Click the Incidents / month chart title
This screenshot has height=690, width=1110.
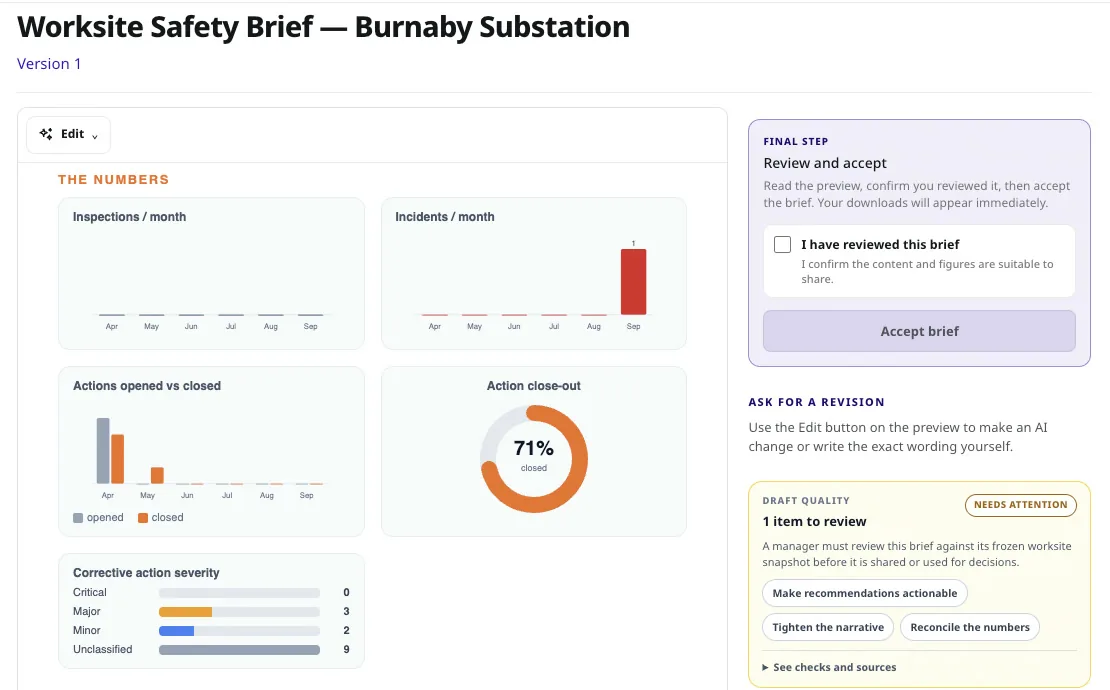tap(445, 217)
